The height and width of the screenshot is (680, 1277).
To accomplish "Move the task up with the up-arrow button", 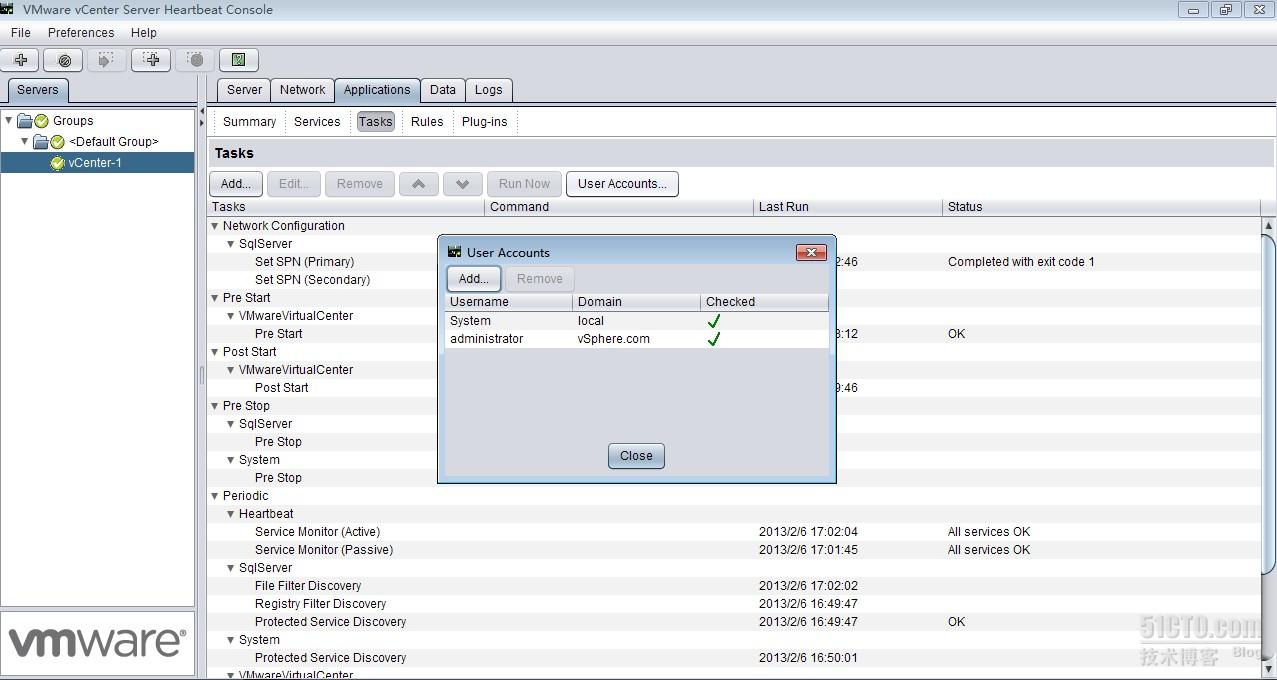I will tap(419, 184).
